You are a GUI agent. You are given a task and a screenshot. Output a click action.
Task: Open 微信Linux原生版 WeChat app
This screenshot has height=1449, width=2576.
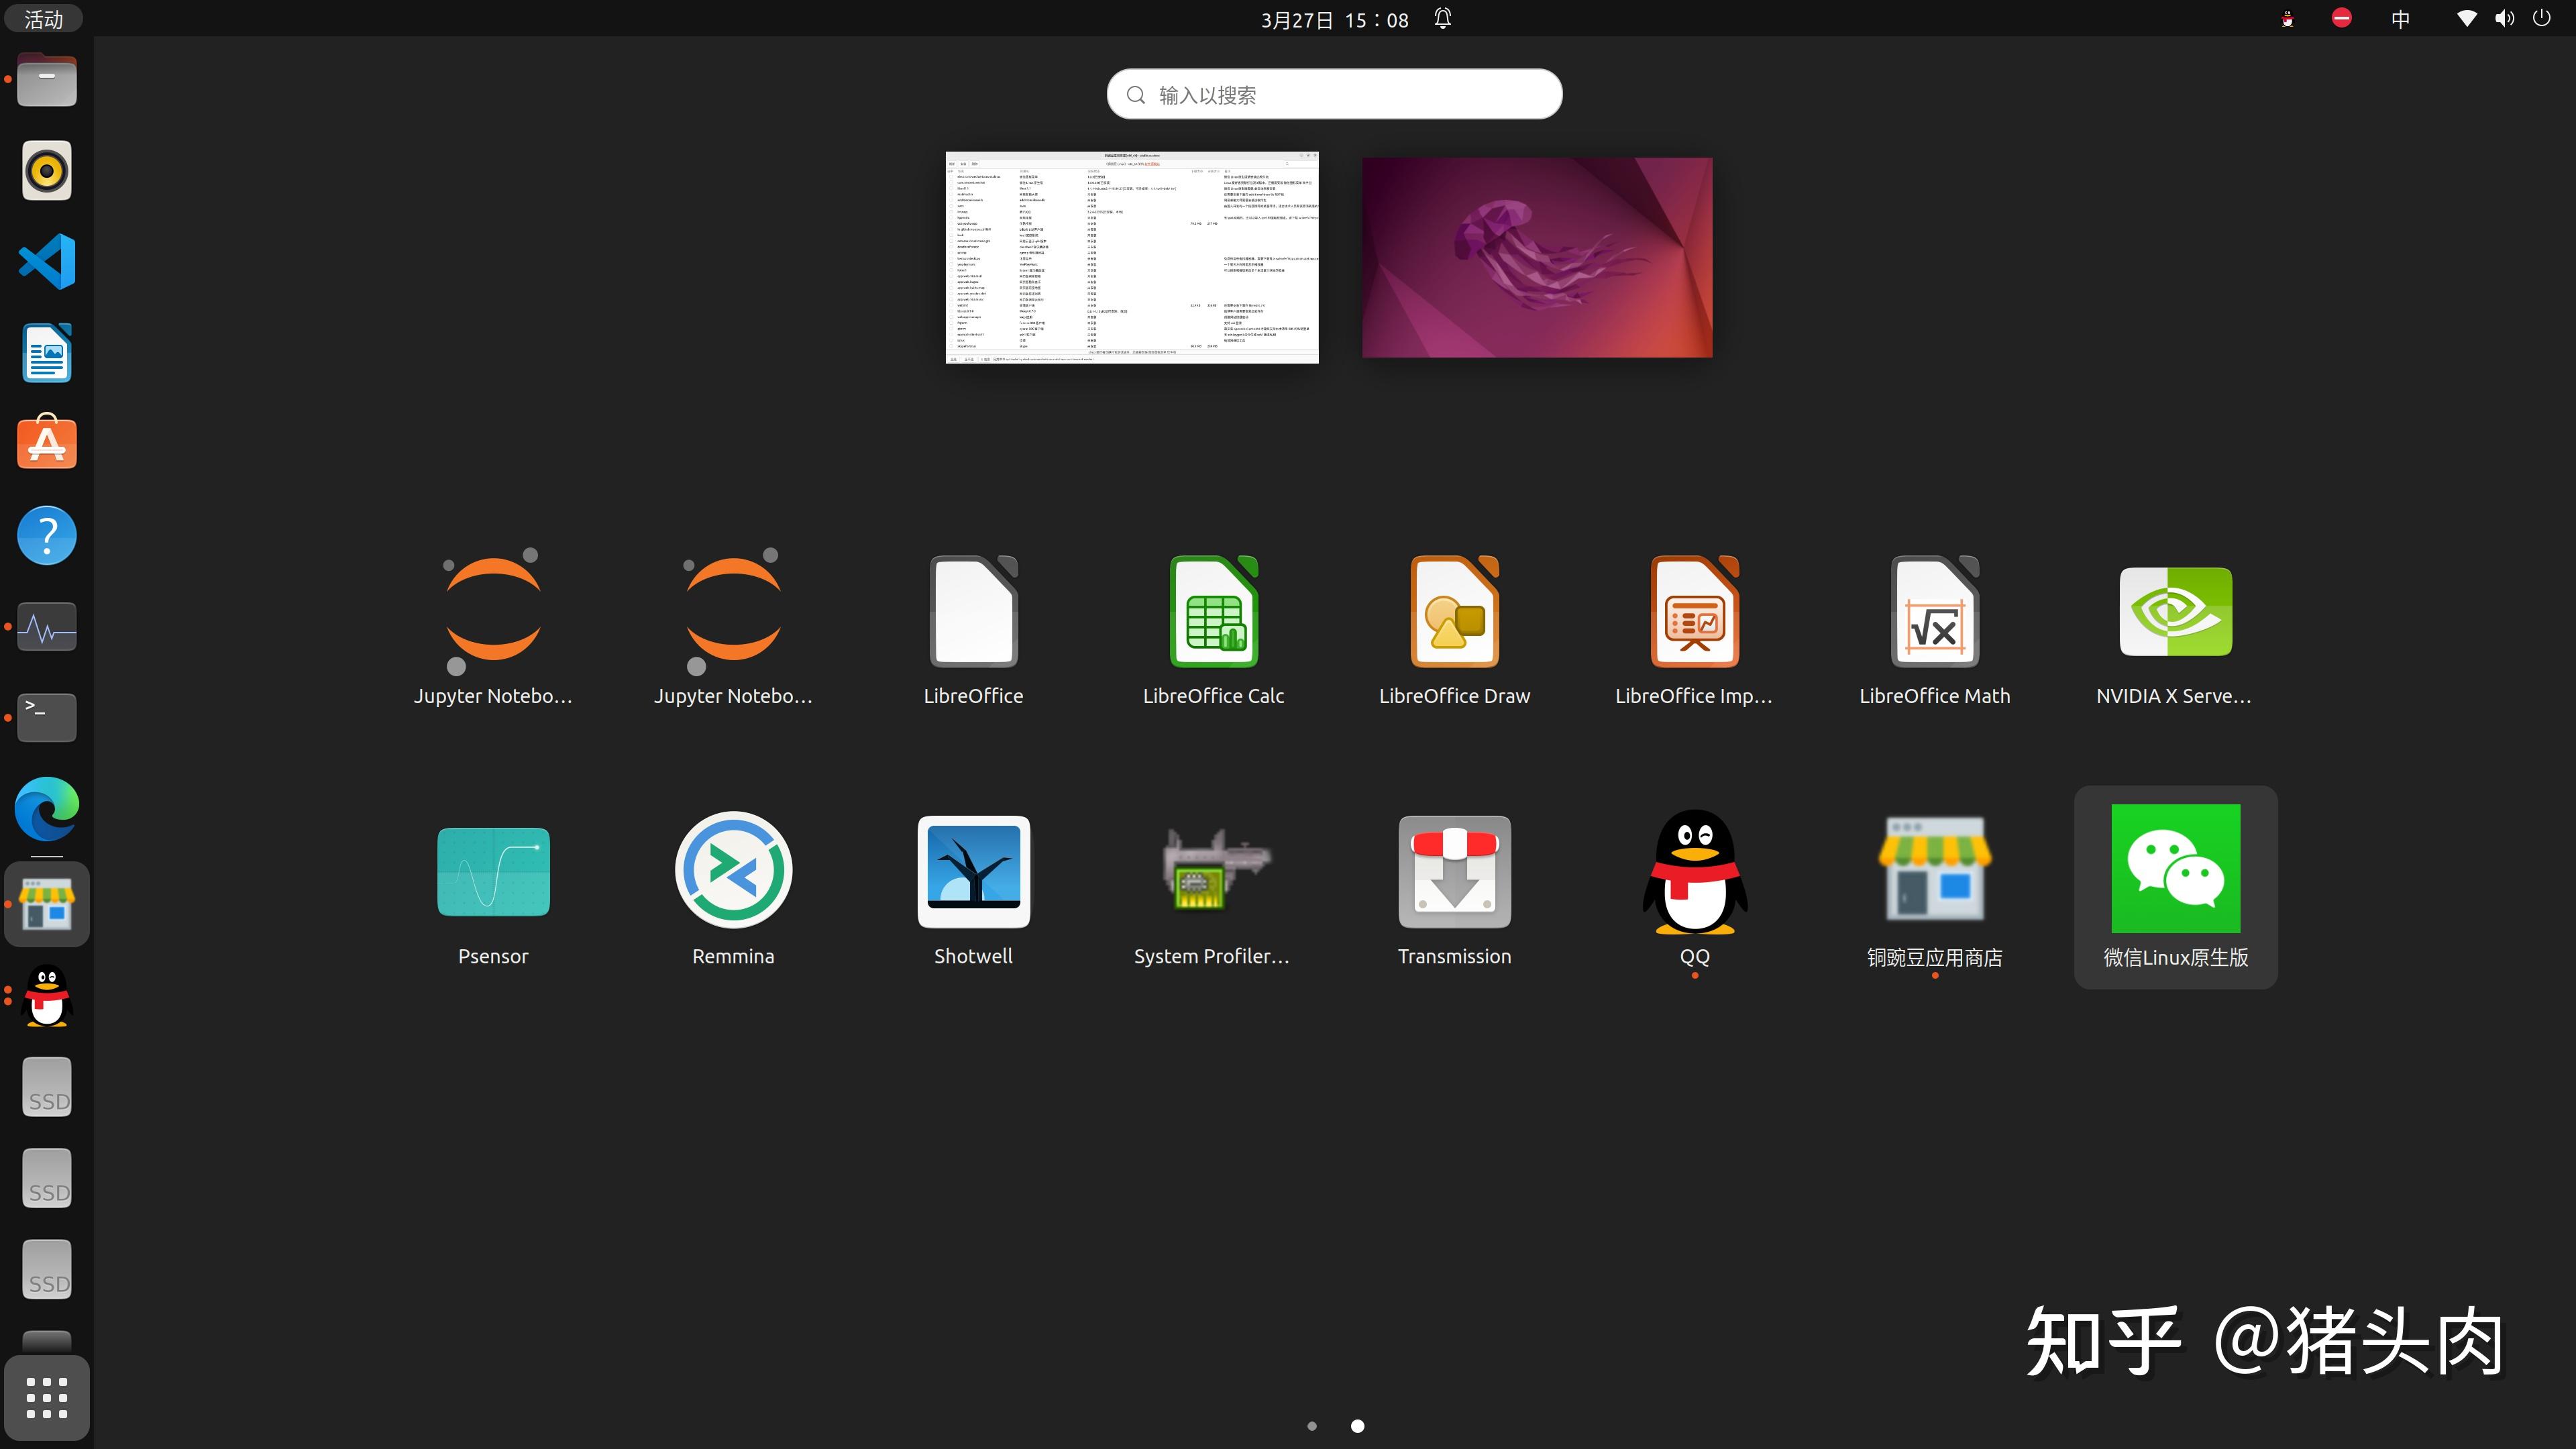coord(2175,870)
